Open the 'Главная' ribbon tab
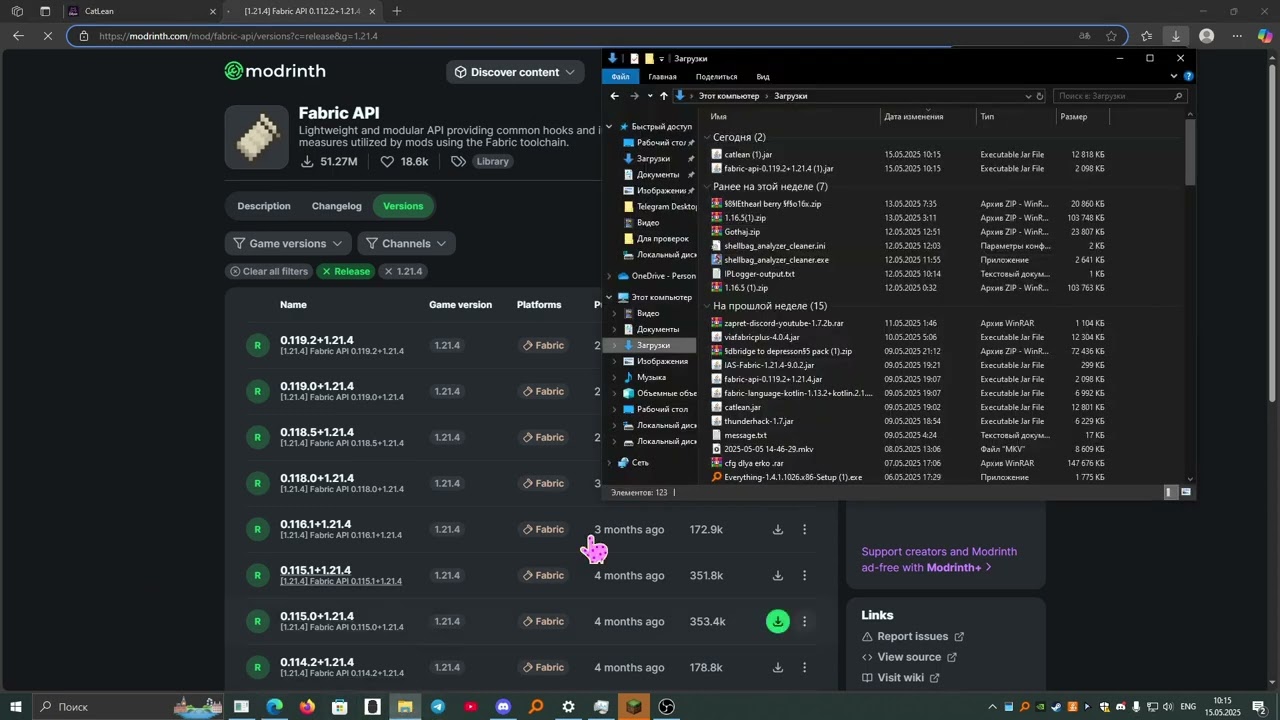 [662, 77]
